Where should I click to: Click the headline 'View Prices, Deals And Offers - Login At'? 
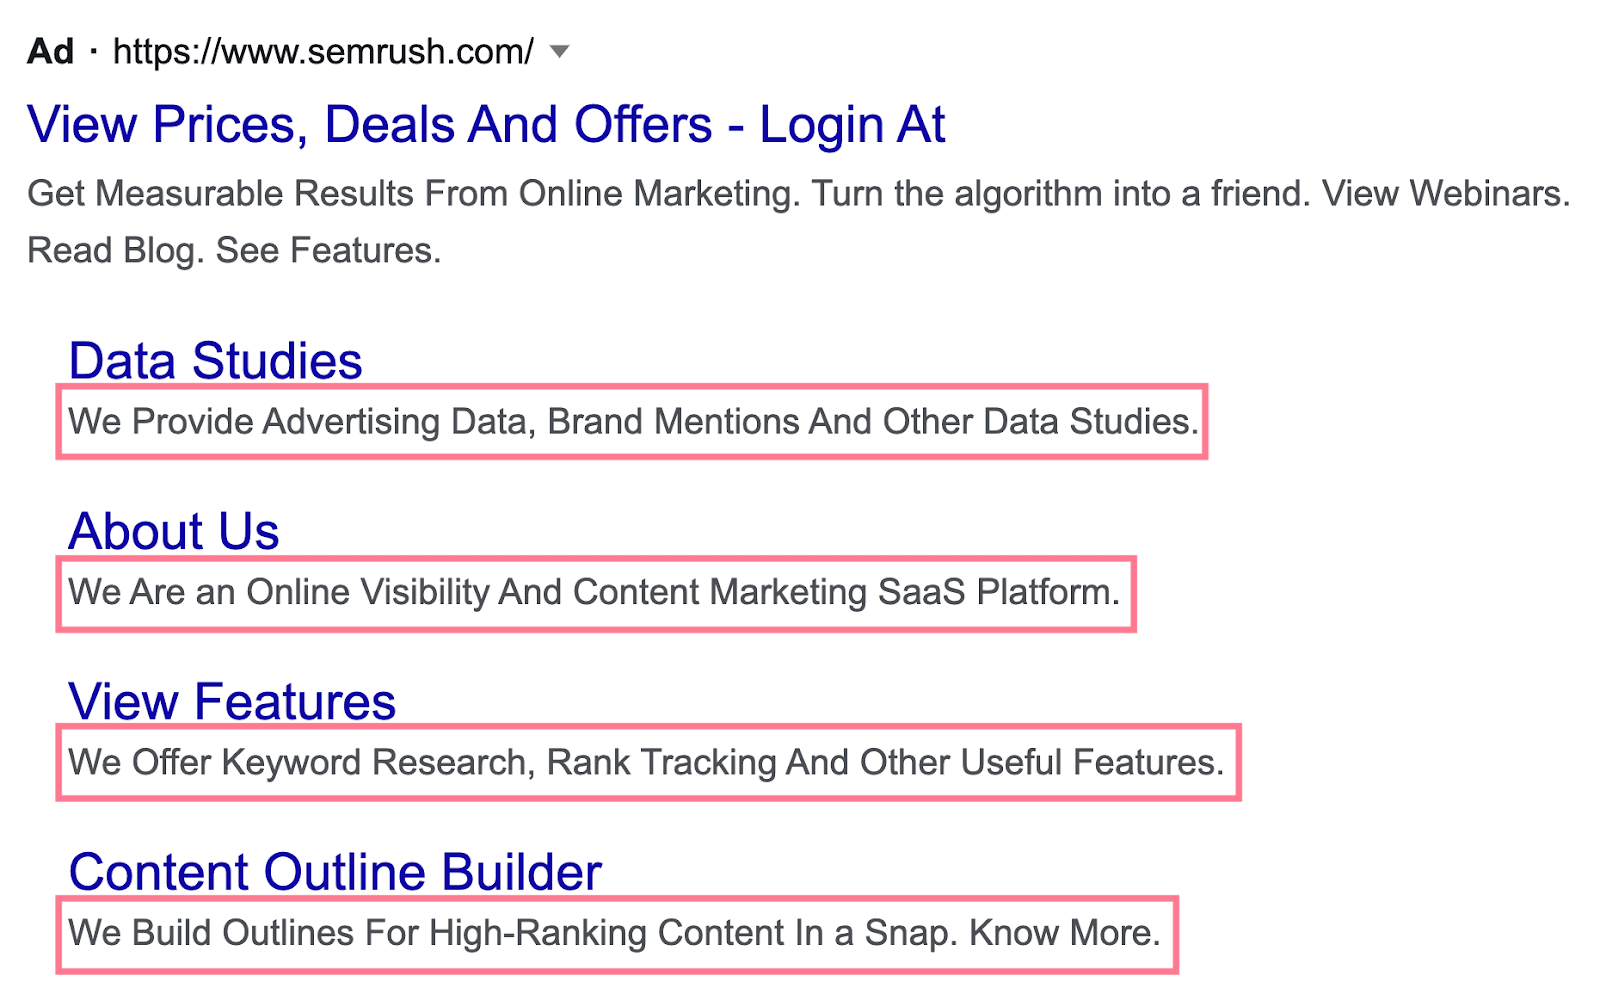coord(487,124)
